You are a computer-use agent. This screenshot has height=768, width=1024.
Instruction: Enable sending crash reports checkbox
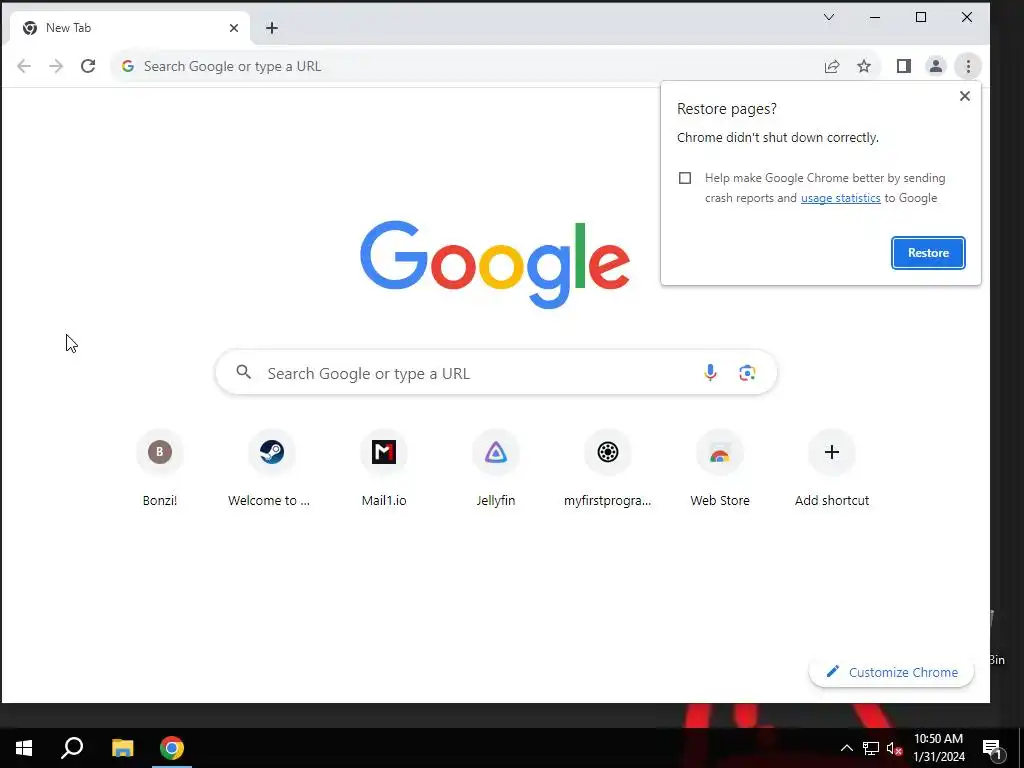(x=684, y=178)
